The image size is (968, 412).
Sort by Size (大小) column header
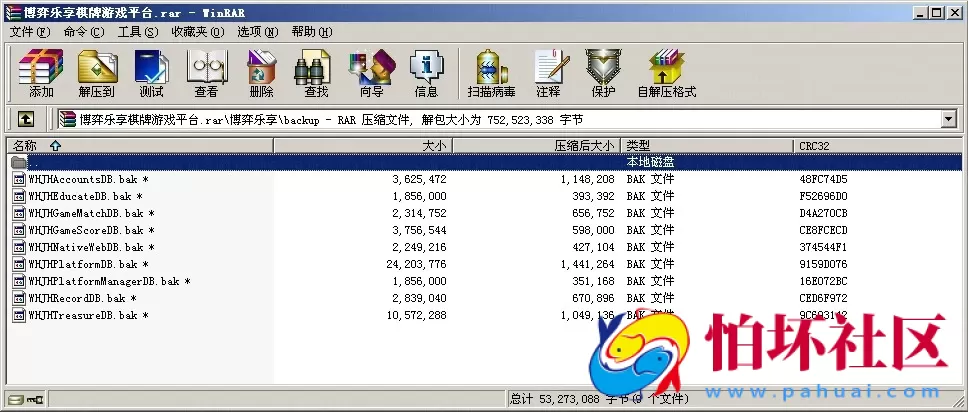pyautogui.click(x=364, y=146)
